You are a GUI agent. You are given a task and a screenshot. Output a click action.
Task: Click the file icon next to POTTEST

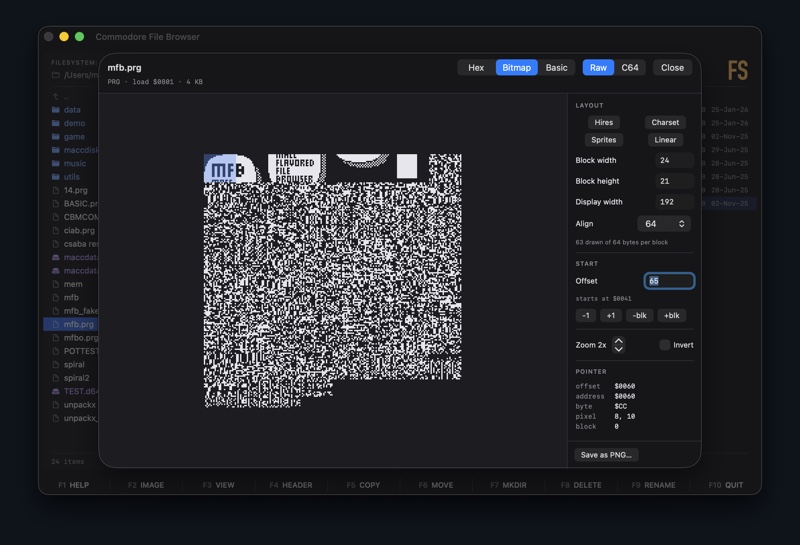click(56, 351)
